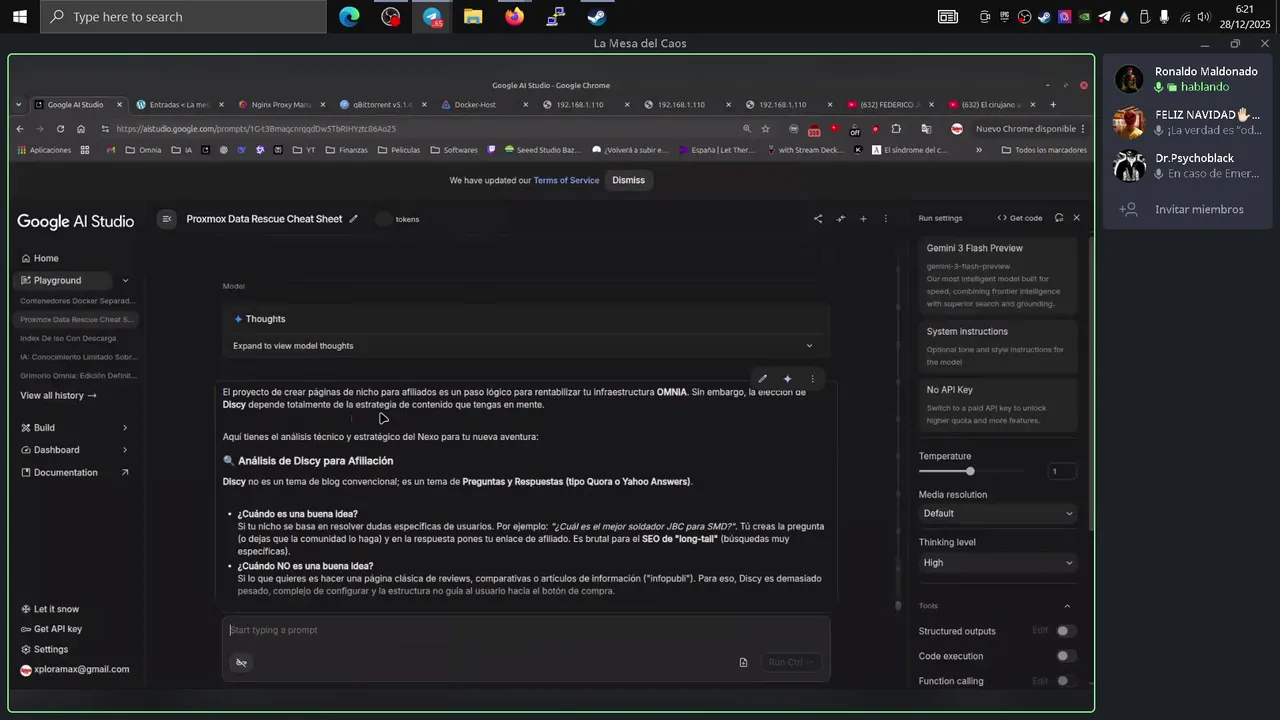Select the Gemini 3 Flash Preview model card
The width and height of the screenshot is (1280, 720).
998,277
